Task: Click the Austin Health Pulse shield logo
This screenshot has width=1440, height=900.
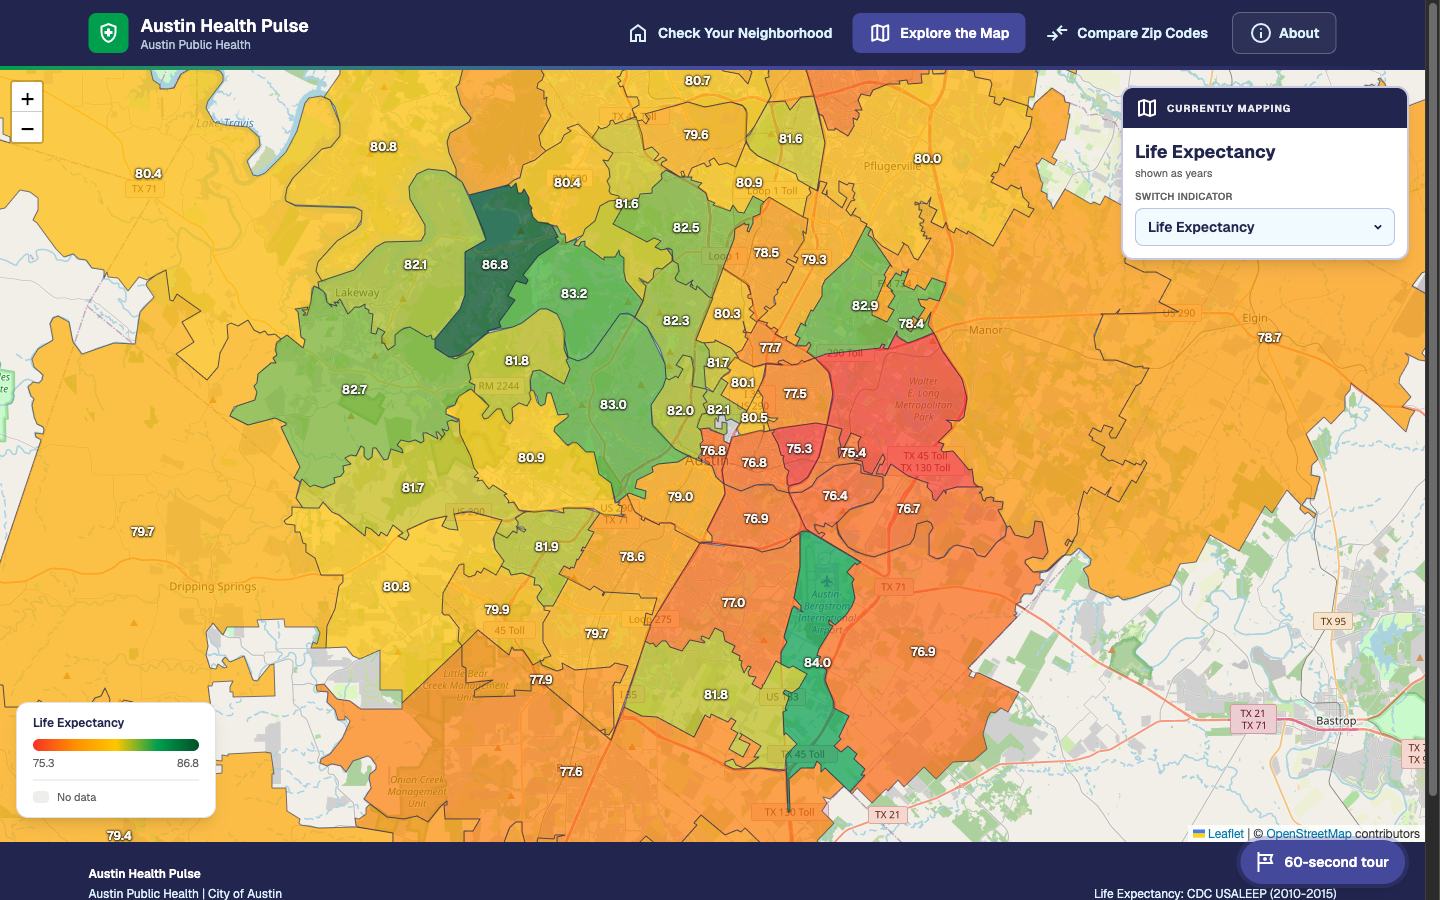Action: point(108,33)
